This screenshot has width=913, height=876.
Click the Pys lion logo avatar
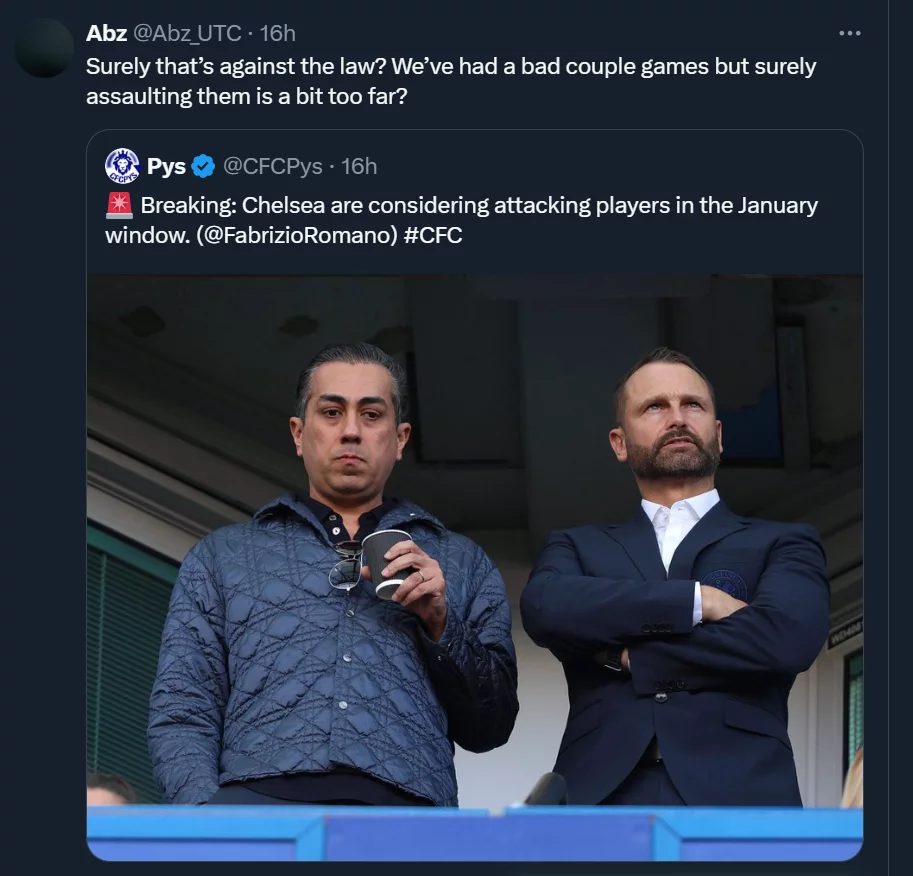pyautogui.click(x=122, y=166)
